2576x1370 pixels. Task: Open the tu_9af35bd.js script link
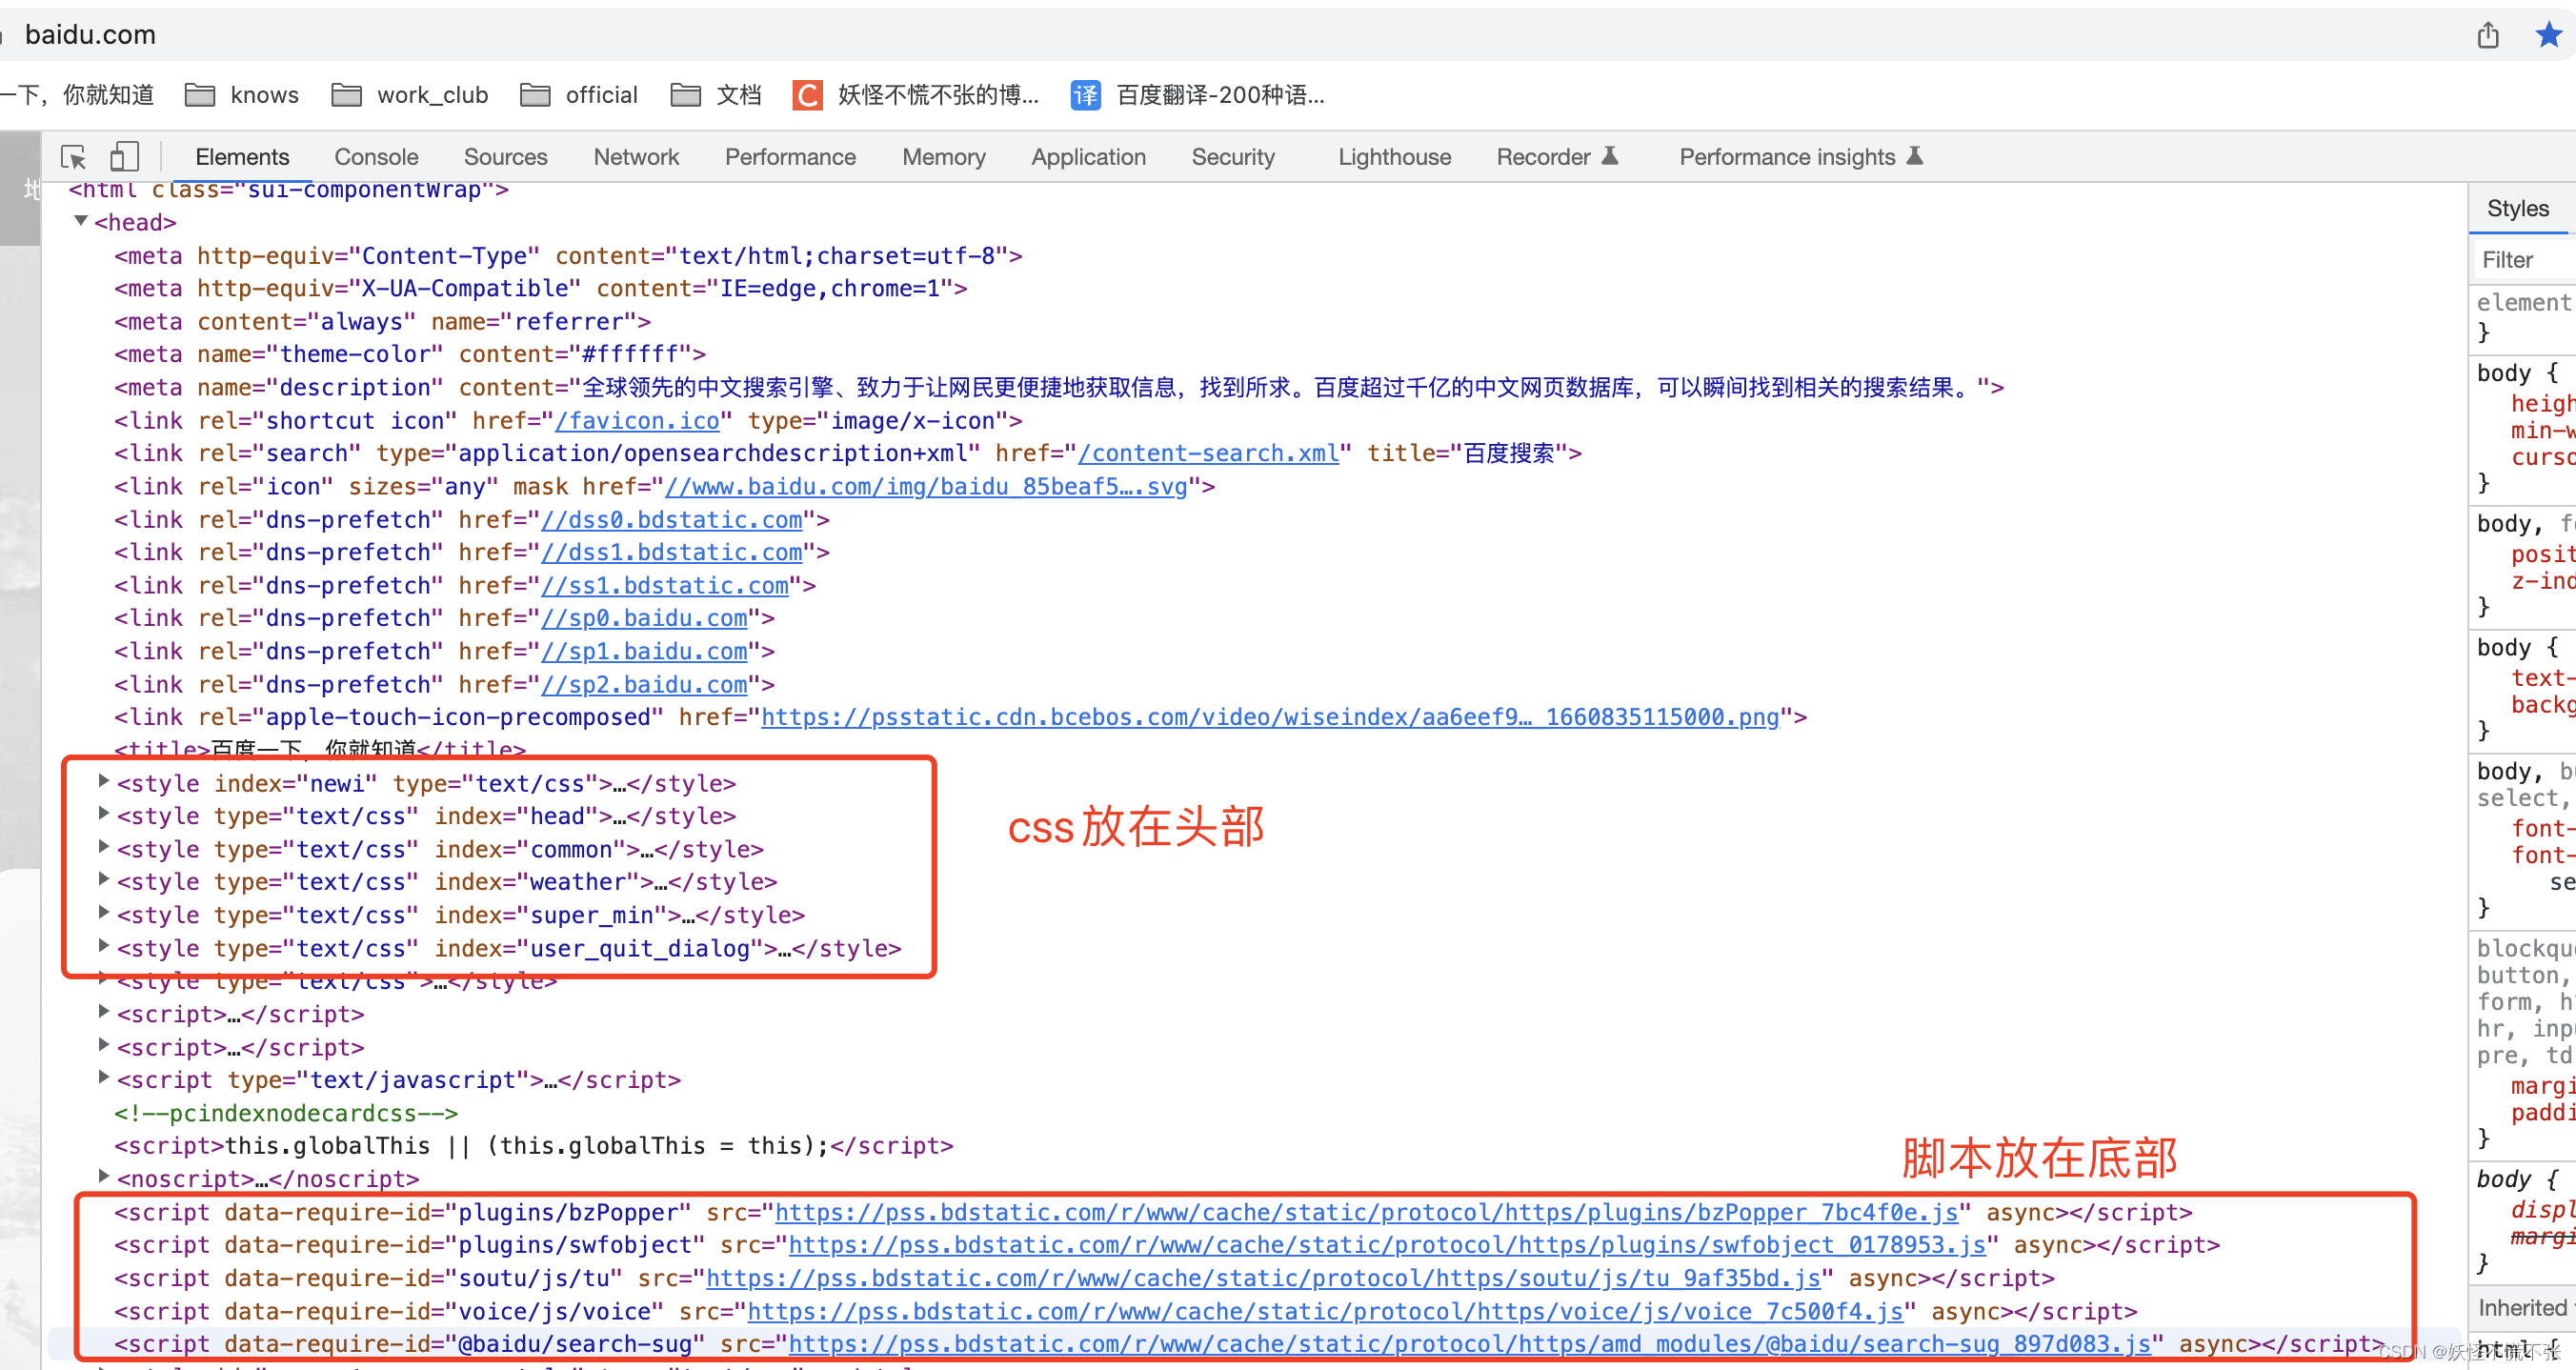pyautogui.click(x=1263, y=1278)
